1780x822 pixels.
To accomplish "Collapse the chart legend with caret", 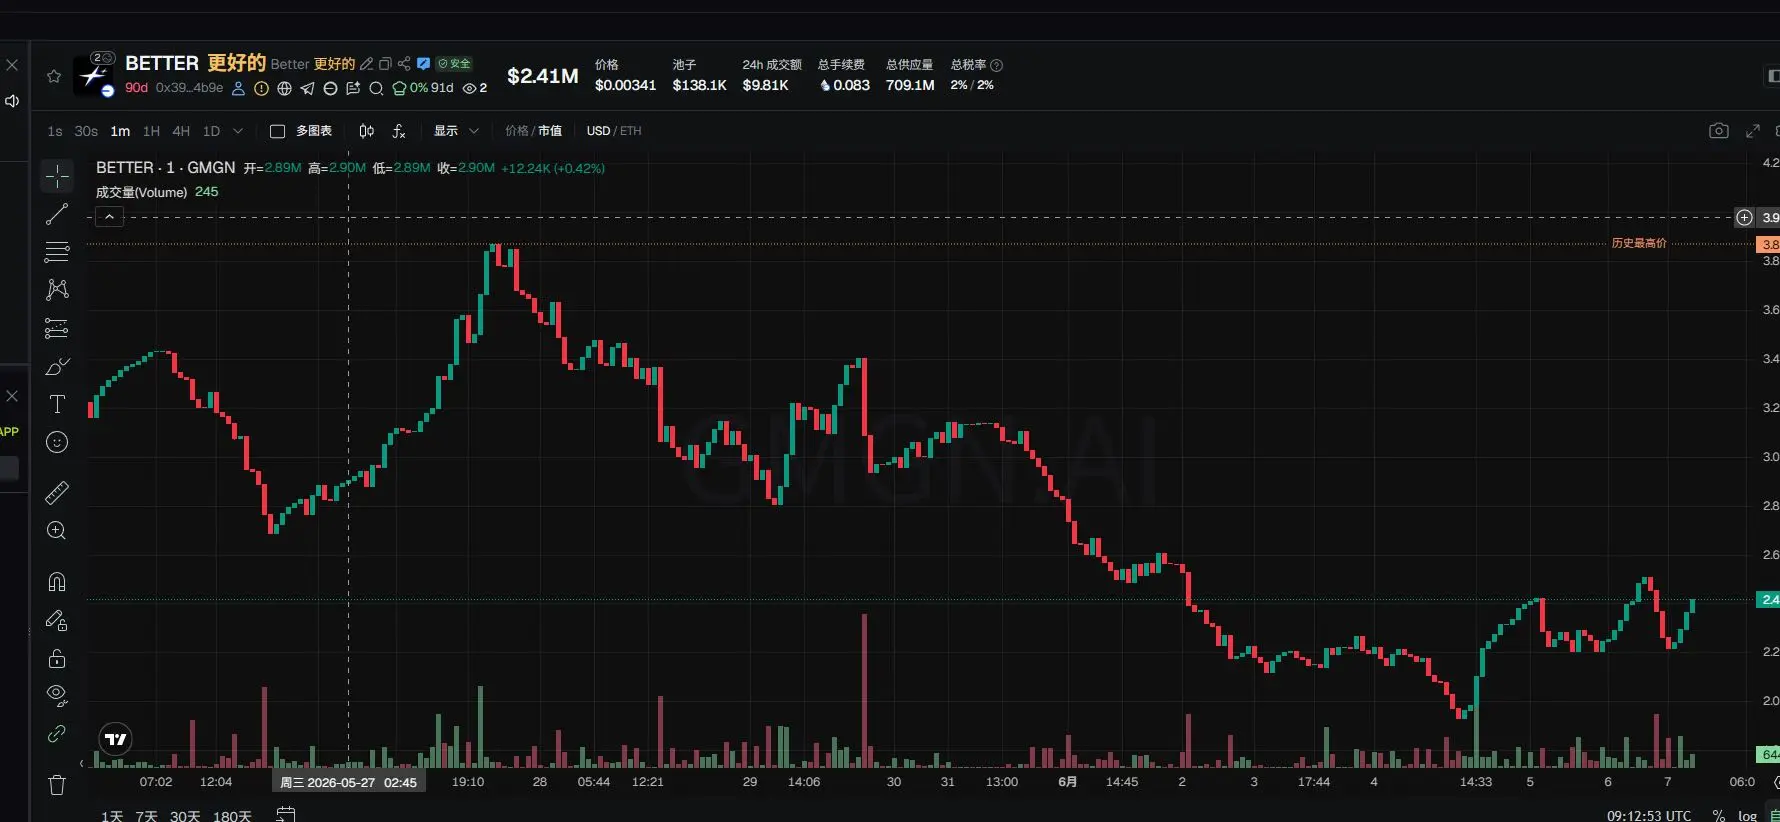I will pos(109,217).
